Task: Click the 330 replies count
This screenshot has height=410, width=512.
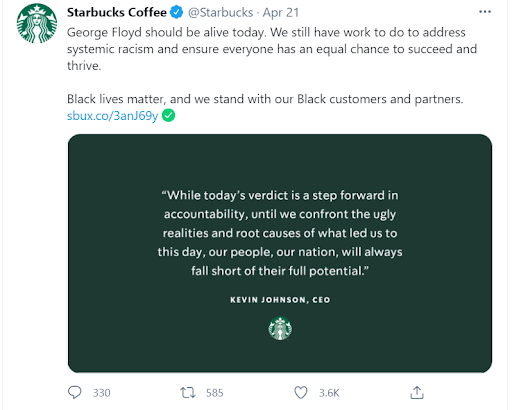Action: click(101, 393)
